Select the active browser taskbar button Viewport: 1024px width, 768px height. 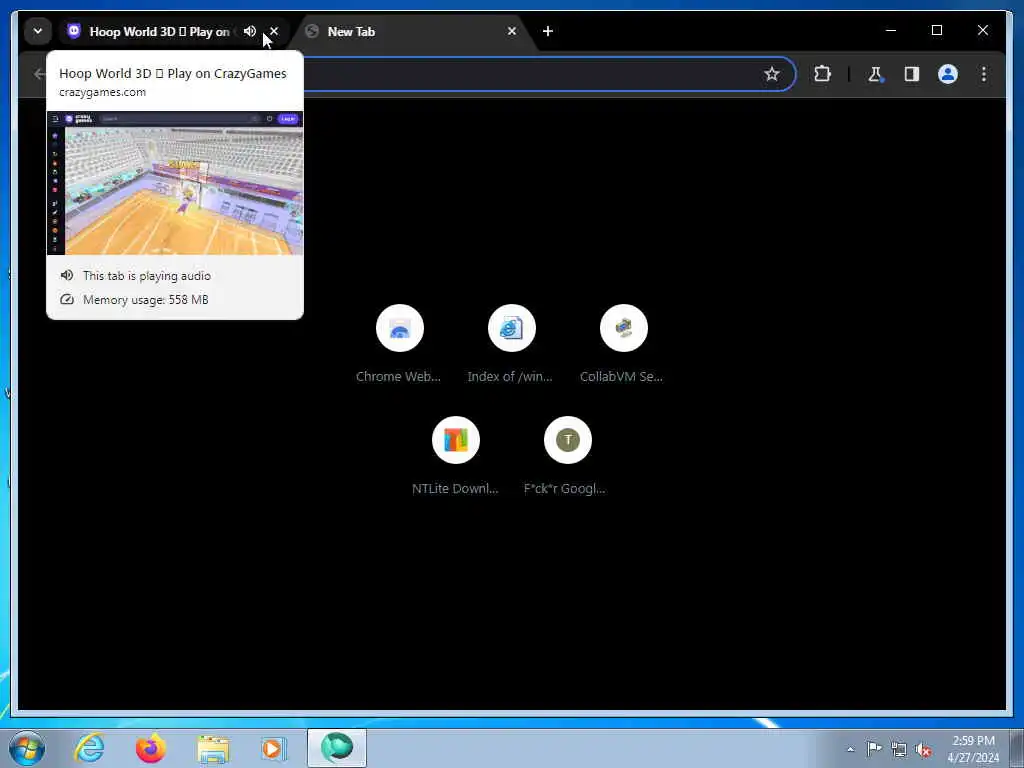337,748
